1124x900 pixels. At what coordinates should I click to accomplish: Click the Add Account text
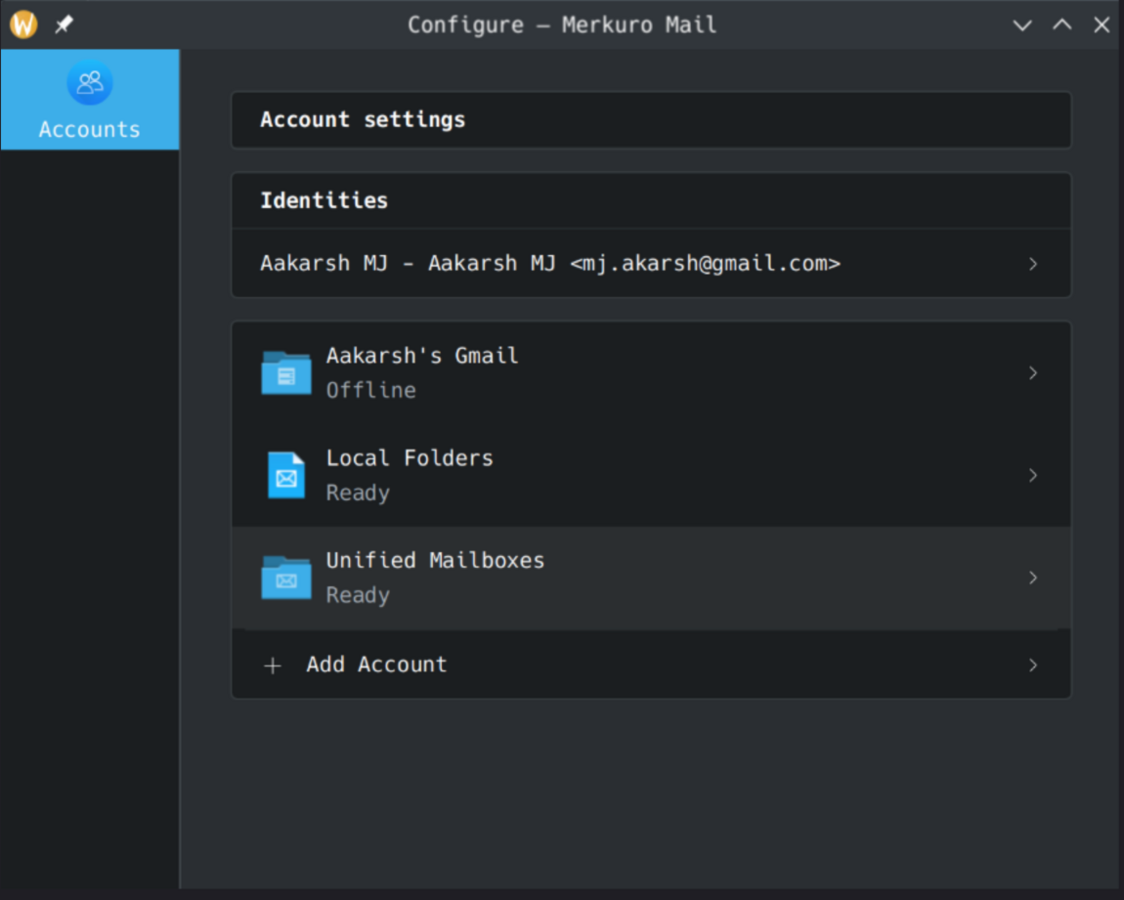click(376, 665)
